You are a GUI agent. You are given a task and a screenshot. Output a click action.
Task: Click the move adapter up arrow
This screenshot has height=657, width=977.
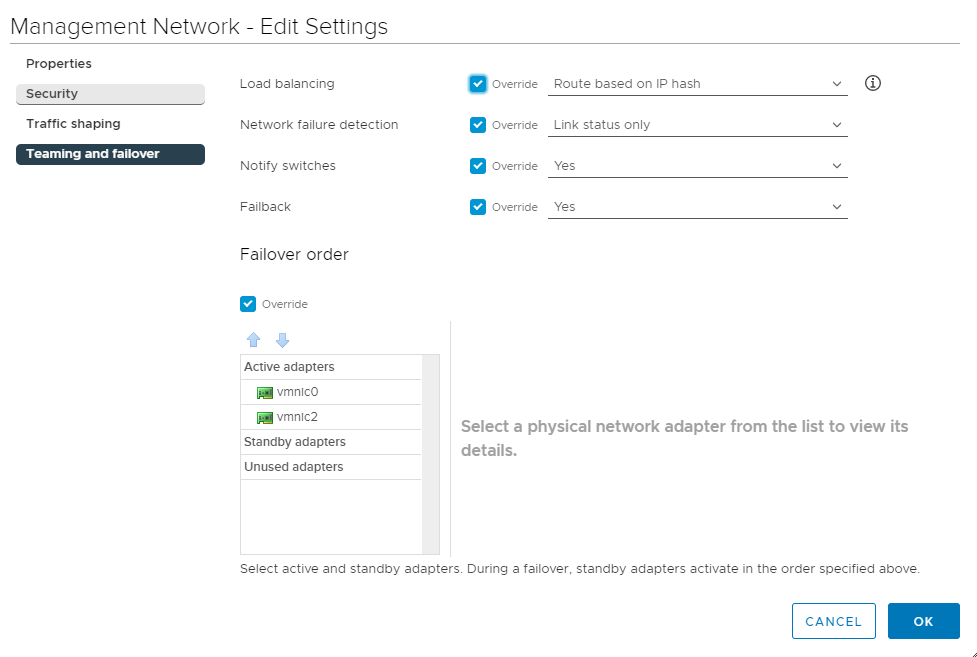tap(254, 340)
